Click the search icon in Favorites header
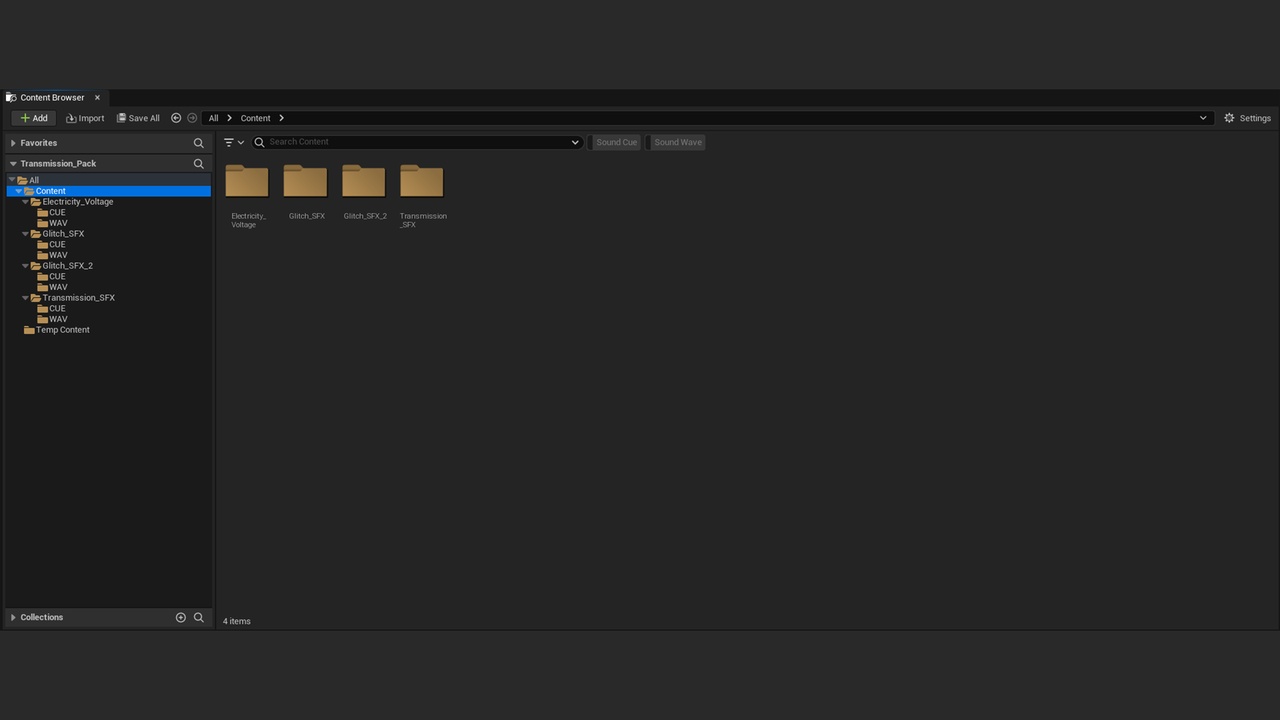Image resolution: width=1280 pixels, height=720 pixels. [198, 143]
